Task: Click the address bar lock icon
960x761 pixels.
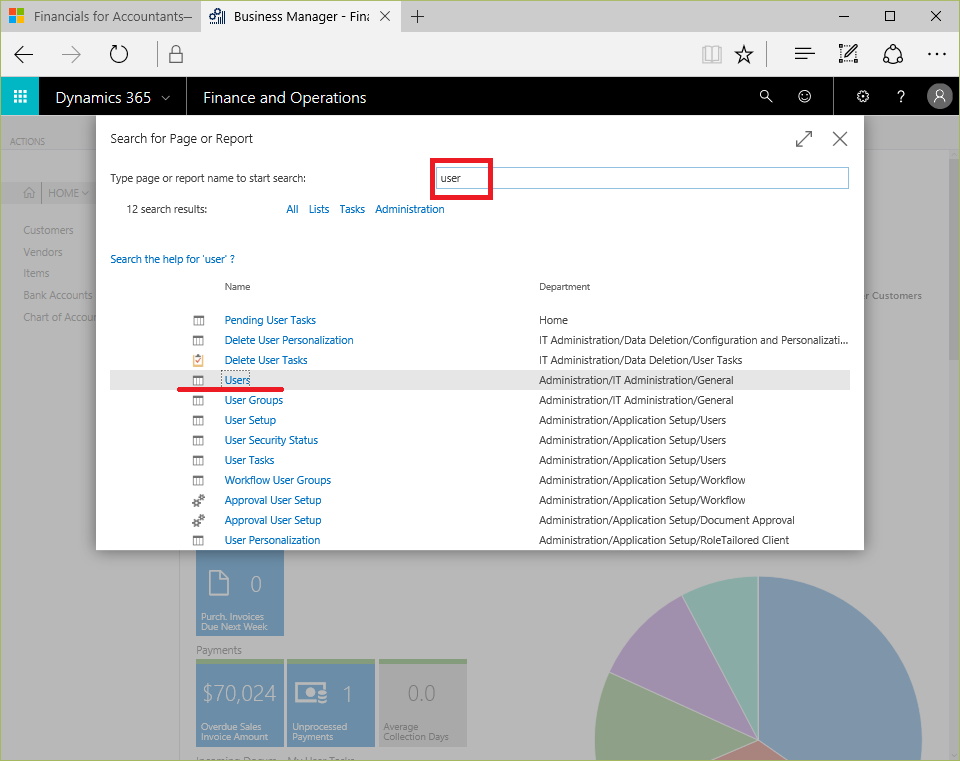Action: [x=176, y=54]
